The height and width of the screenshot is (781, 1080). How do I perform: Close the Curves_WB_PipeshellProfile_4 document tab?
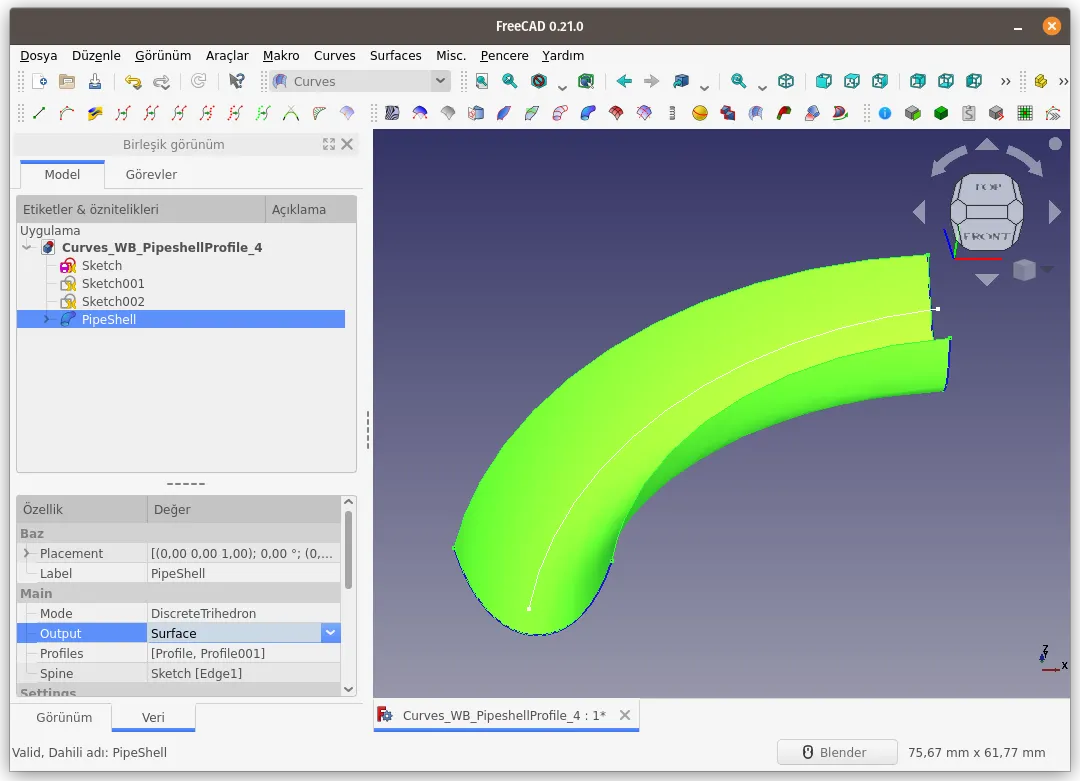pyautogui.click(x=625, y=716)
